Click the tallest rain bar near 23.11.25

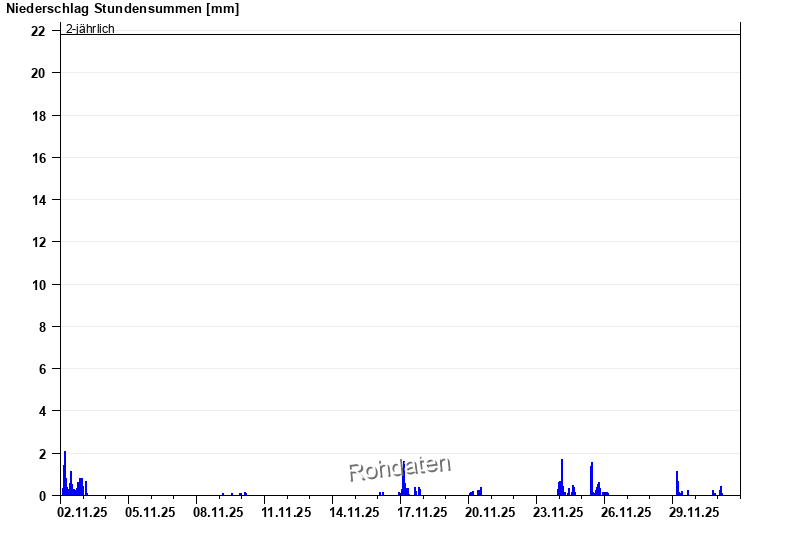coord(562,476)
